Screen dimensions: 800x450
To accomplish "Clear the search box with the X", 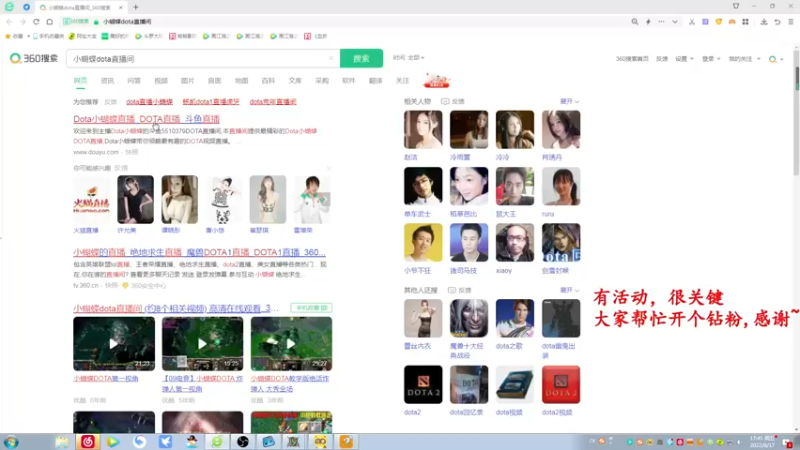I will tap(331, 58).
